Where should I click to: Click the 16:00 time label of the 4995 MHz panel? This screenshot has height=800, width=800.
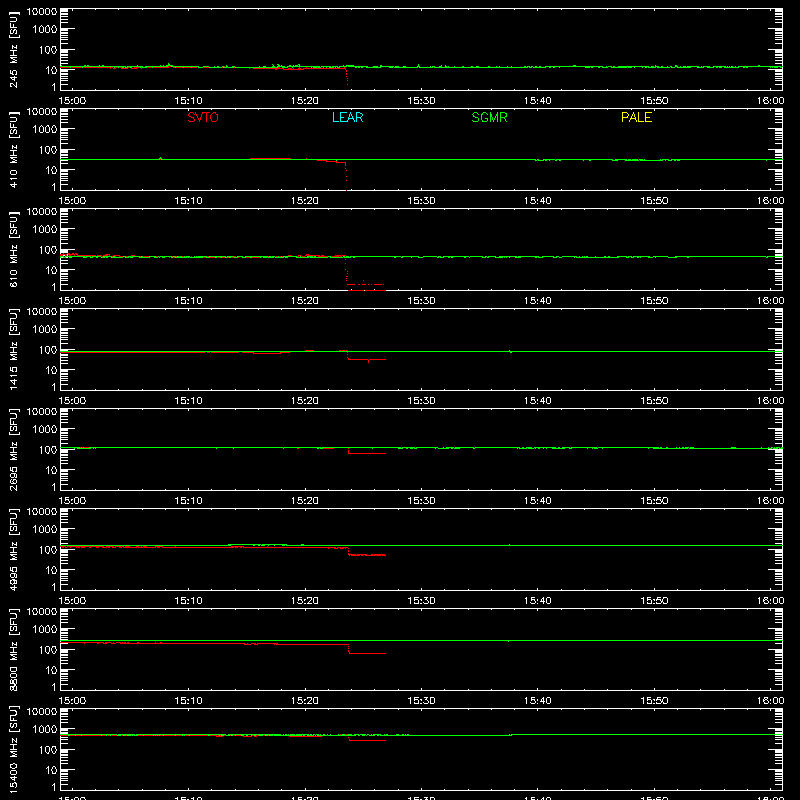[770, 601]
